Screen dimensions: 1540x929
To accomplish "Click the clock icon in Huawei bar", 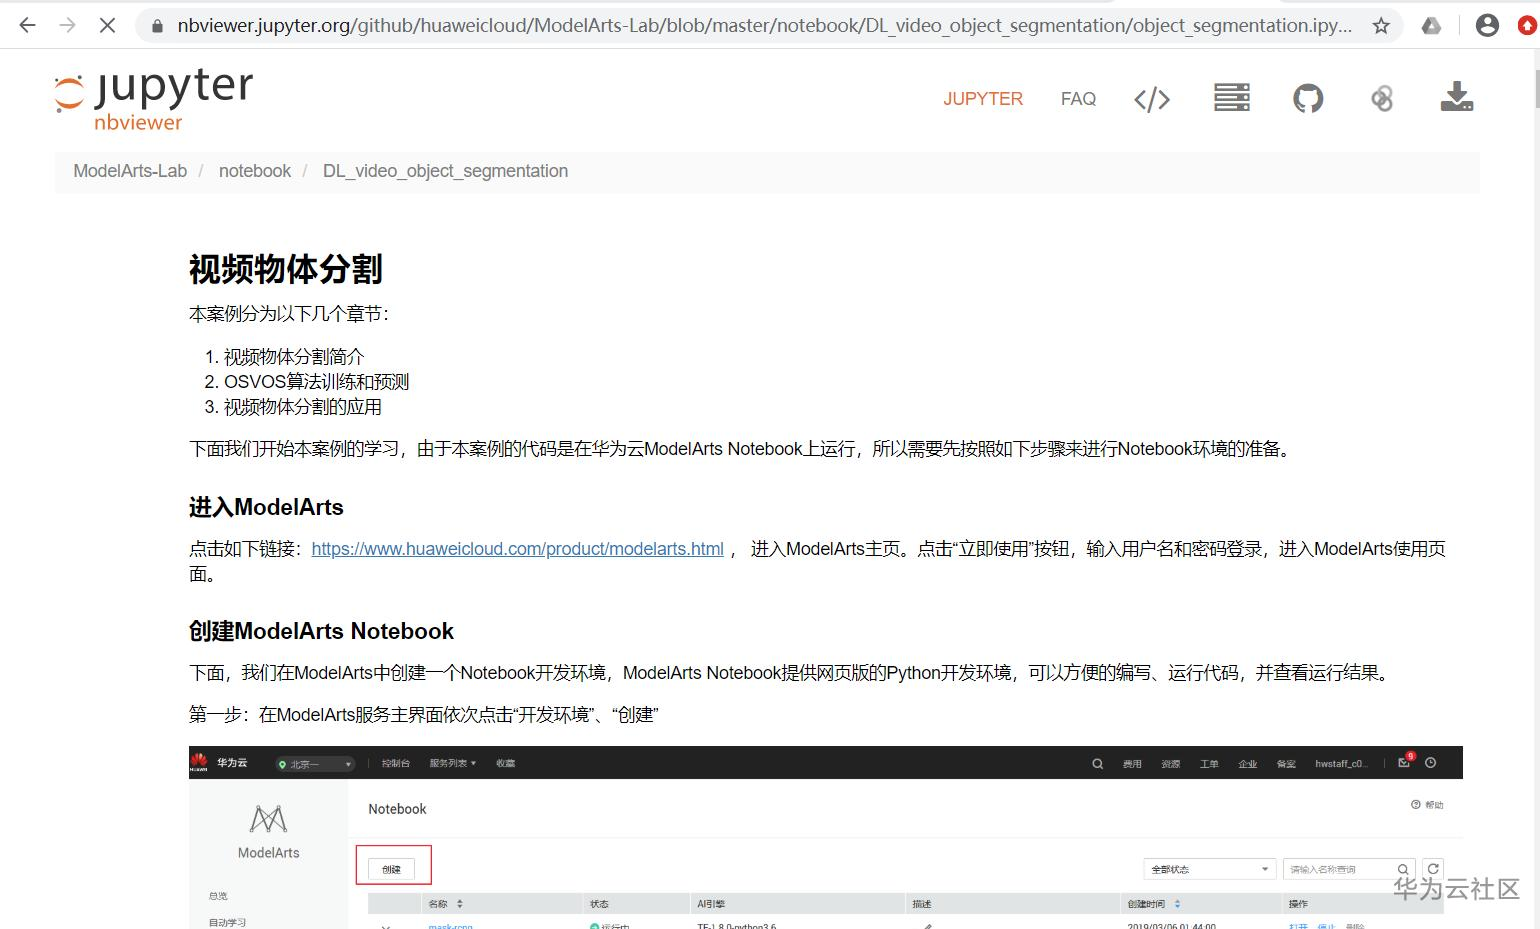I will (x=1431, y=763).
